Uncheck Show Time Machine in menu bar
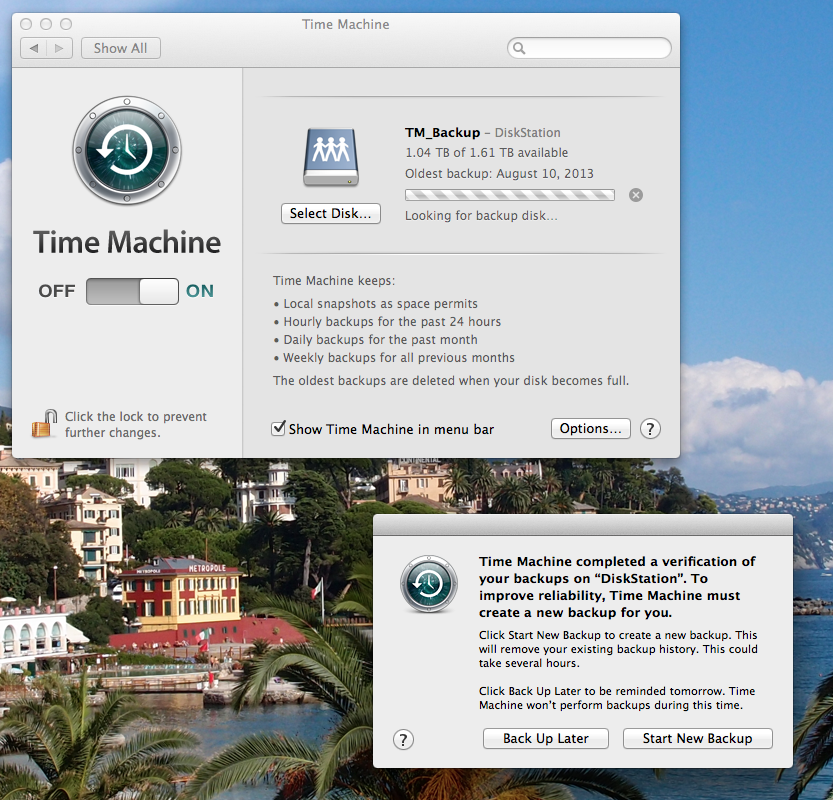The image size is (833, 800). 279,429
